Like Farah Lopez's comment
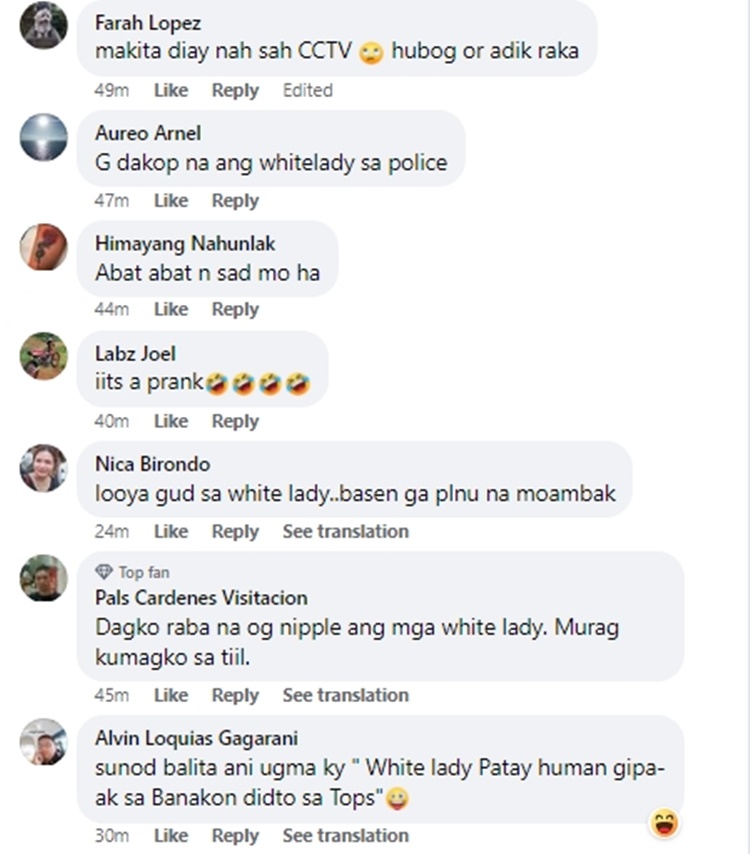The width and height of the screenshot is (750, 854). tap(171, 90)
